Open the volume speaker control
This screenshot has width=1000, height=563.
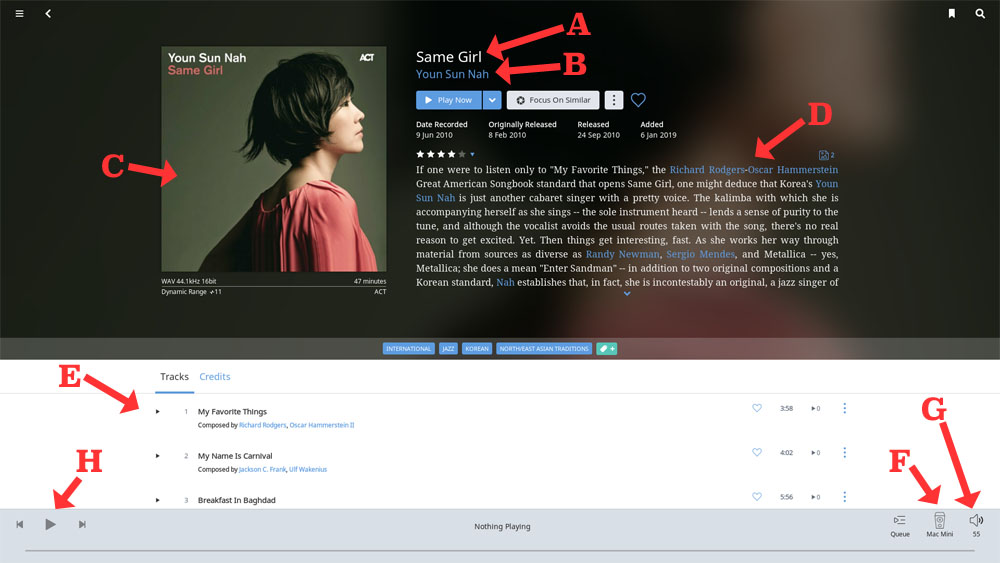tap(976, 520)
